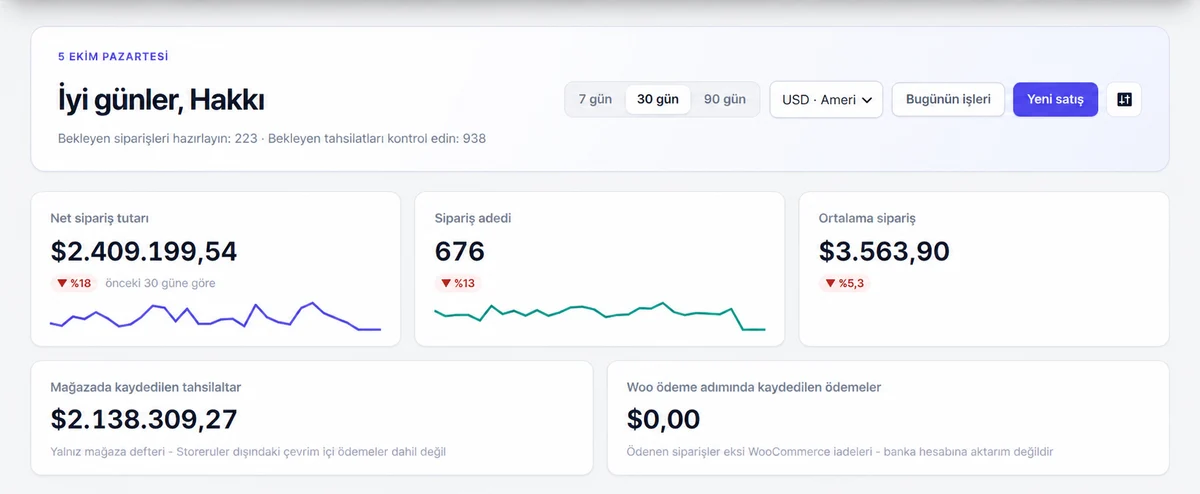Click the Bekleyen siparişleri hazırlayın: 223 text

coord(157,138)
